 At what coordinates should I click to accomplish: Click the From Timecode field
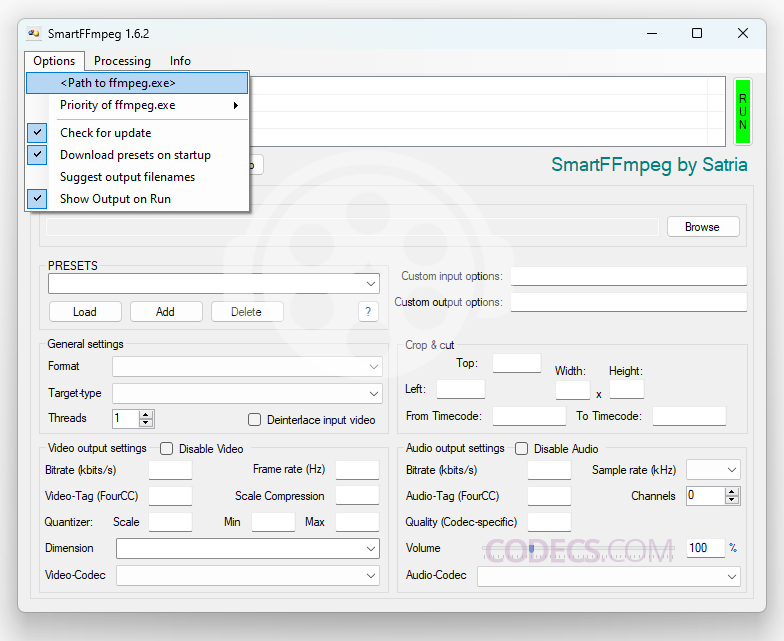529,416
